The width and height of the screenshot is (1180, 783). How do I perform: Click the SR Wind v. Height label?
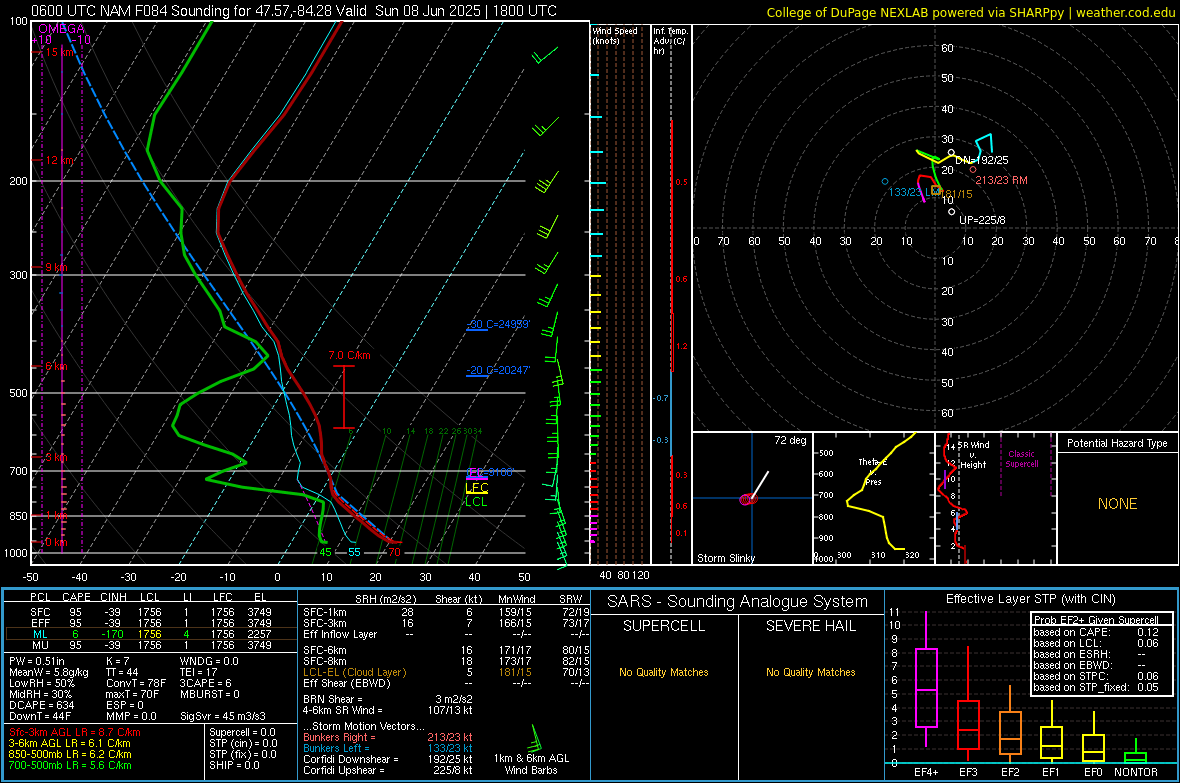click(x=973, y=455)
